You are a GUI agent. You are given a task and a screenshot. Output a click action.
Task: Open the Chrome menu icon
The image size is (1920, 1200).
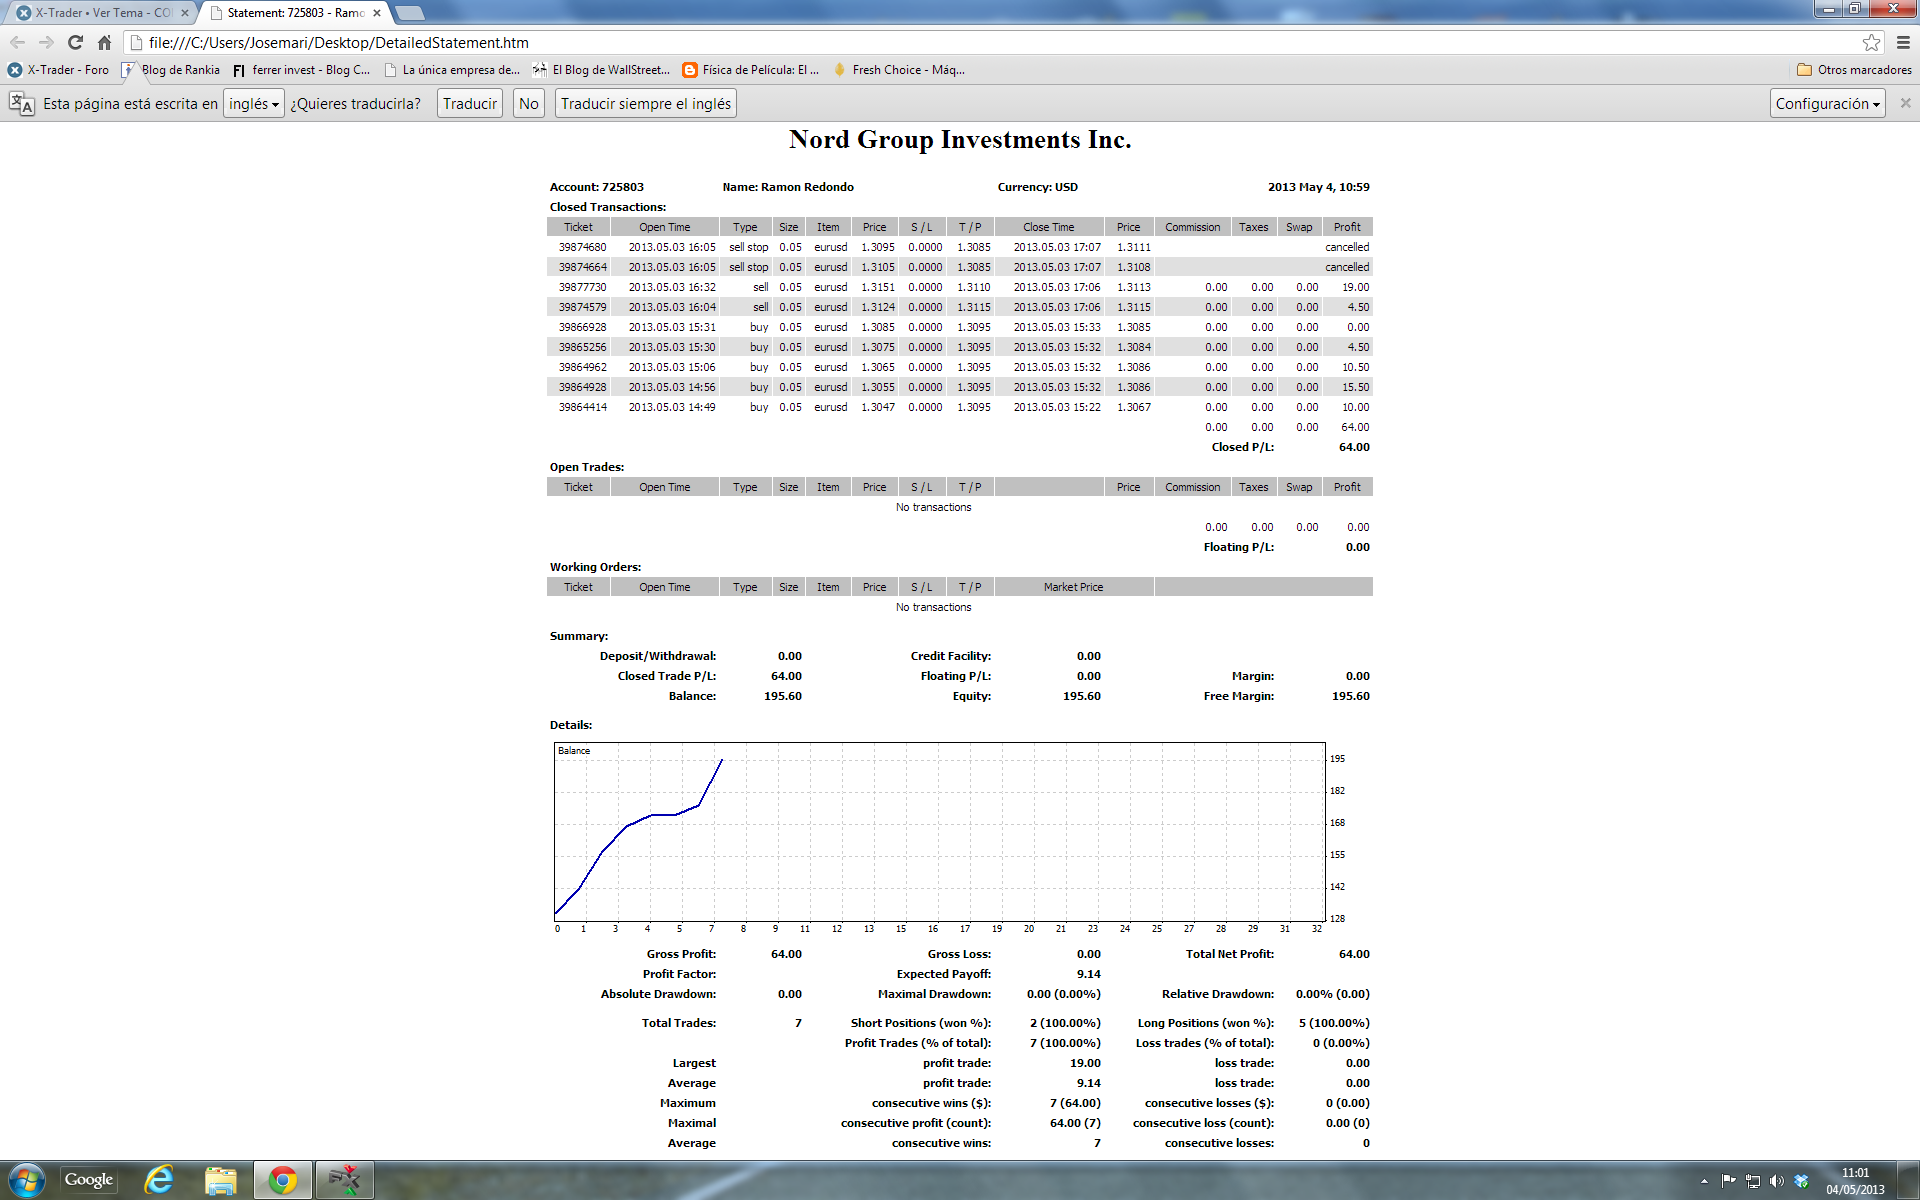click(1903, 42)
